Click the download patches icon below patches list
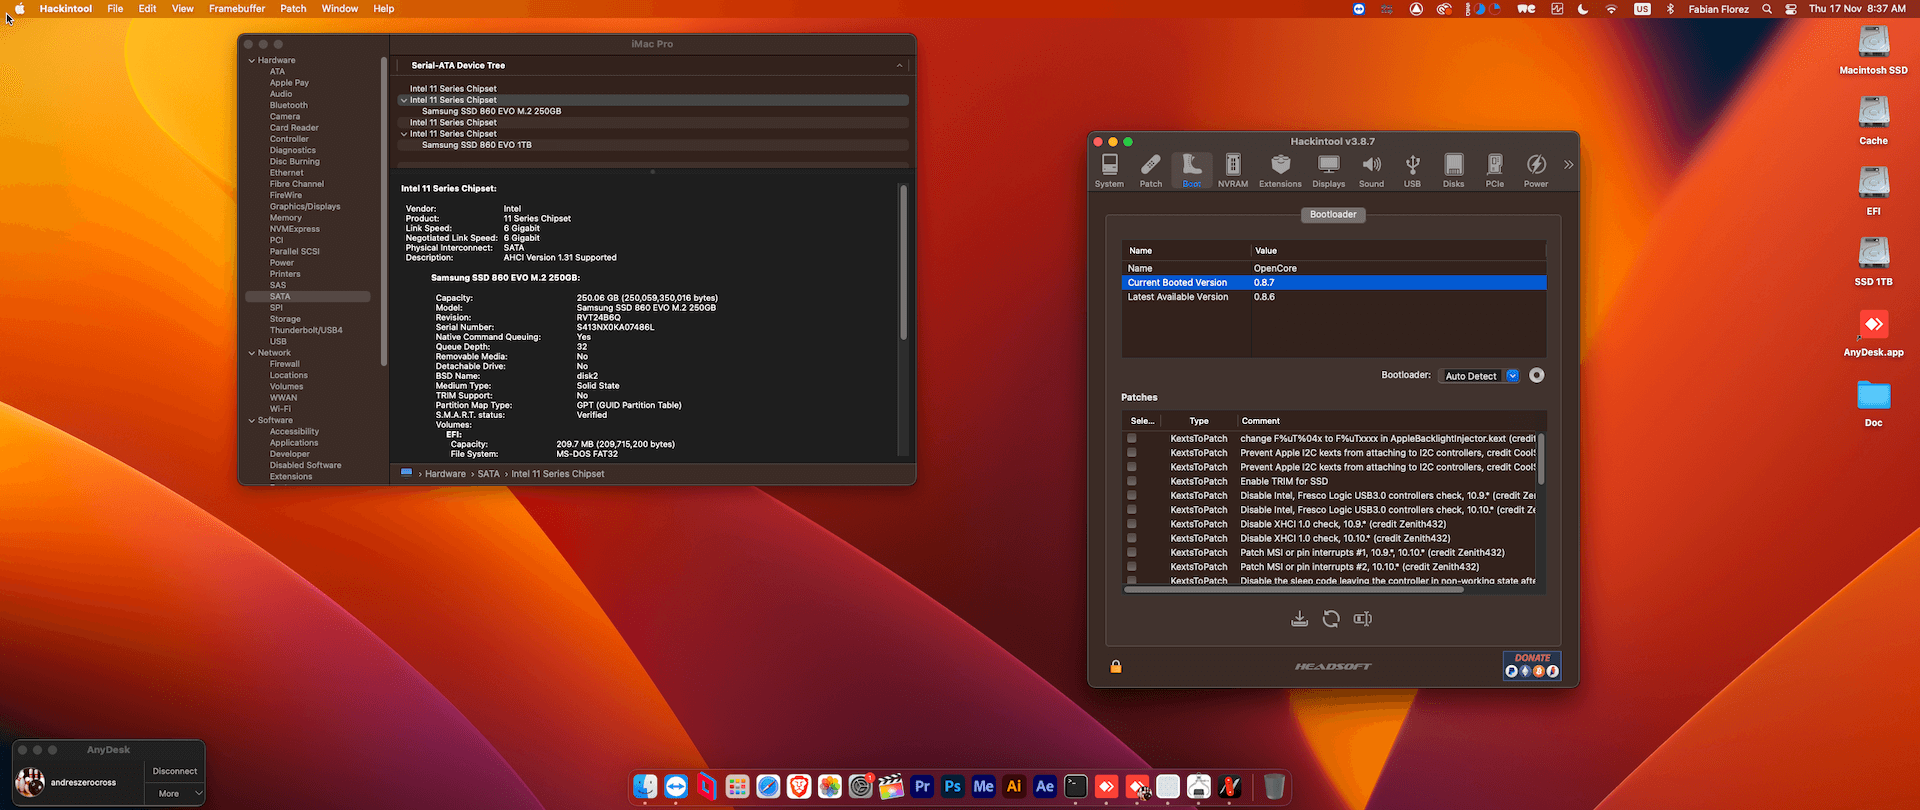The height and width of the screenshot is (810, 1920). [x=1299, y=619]
